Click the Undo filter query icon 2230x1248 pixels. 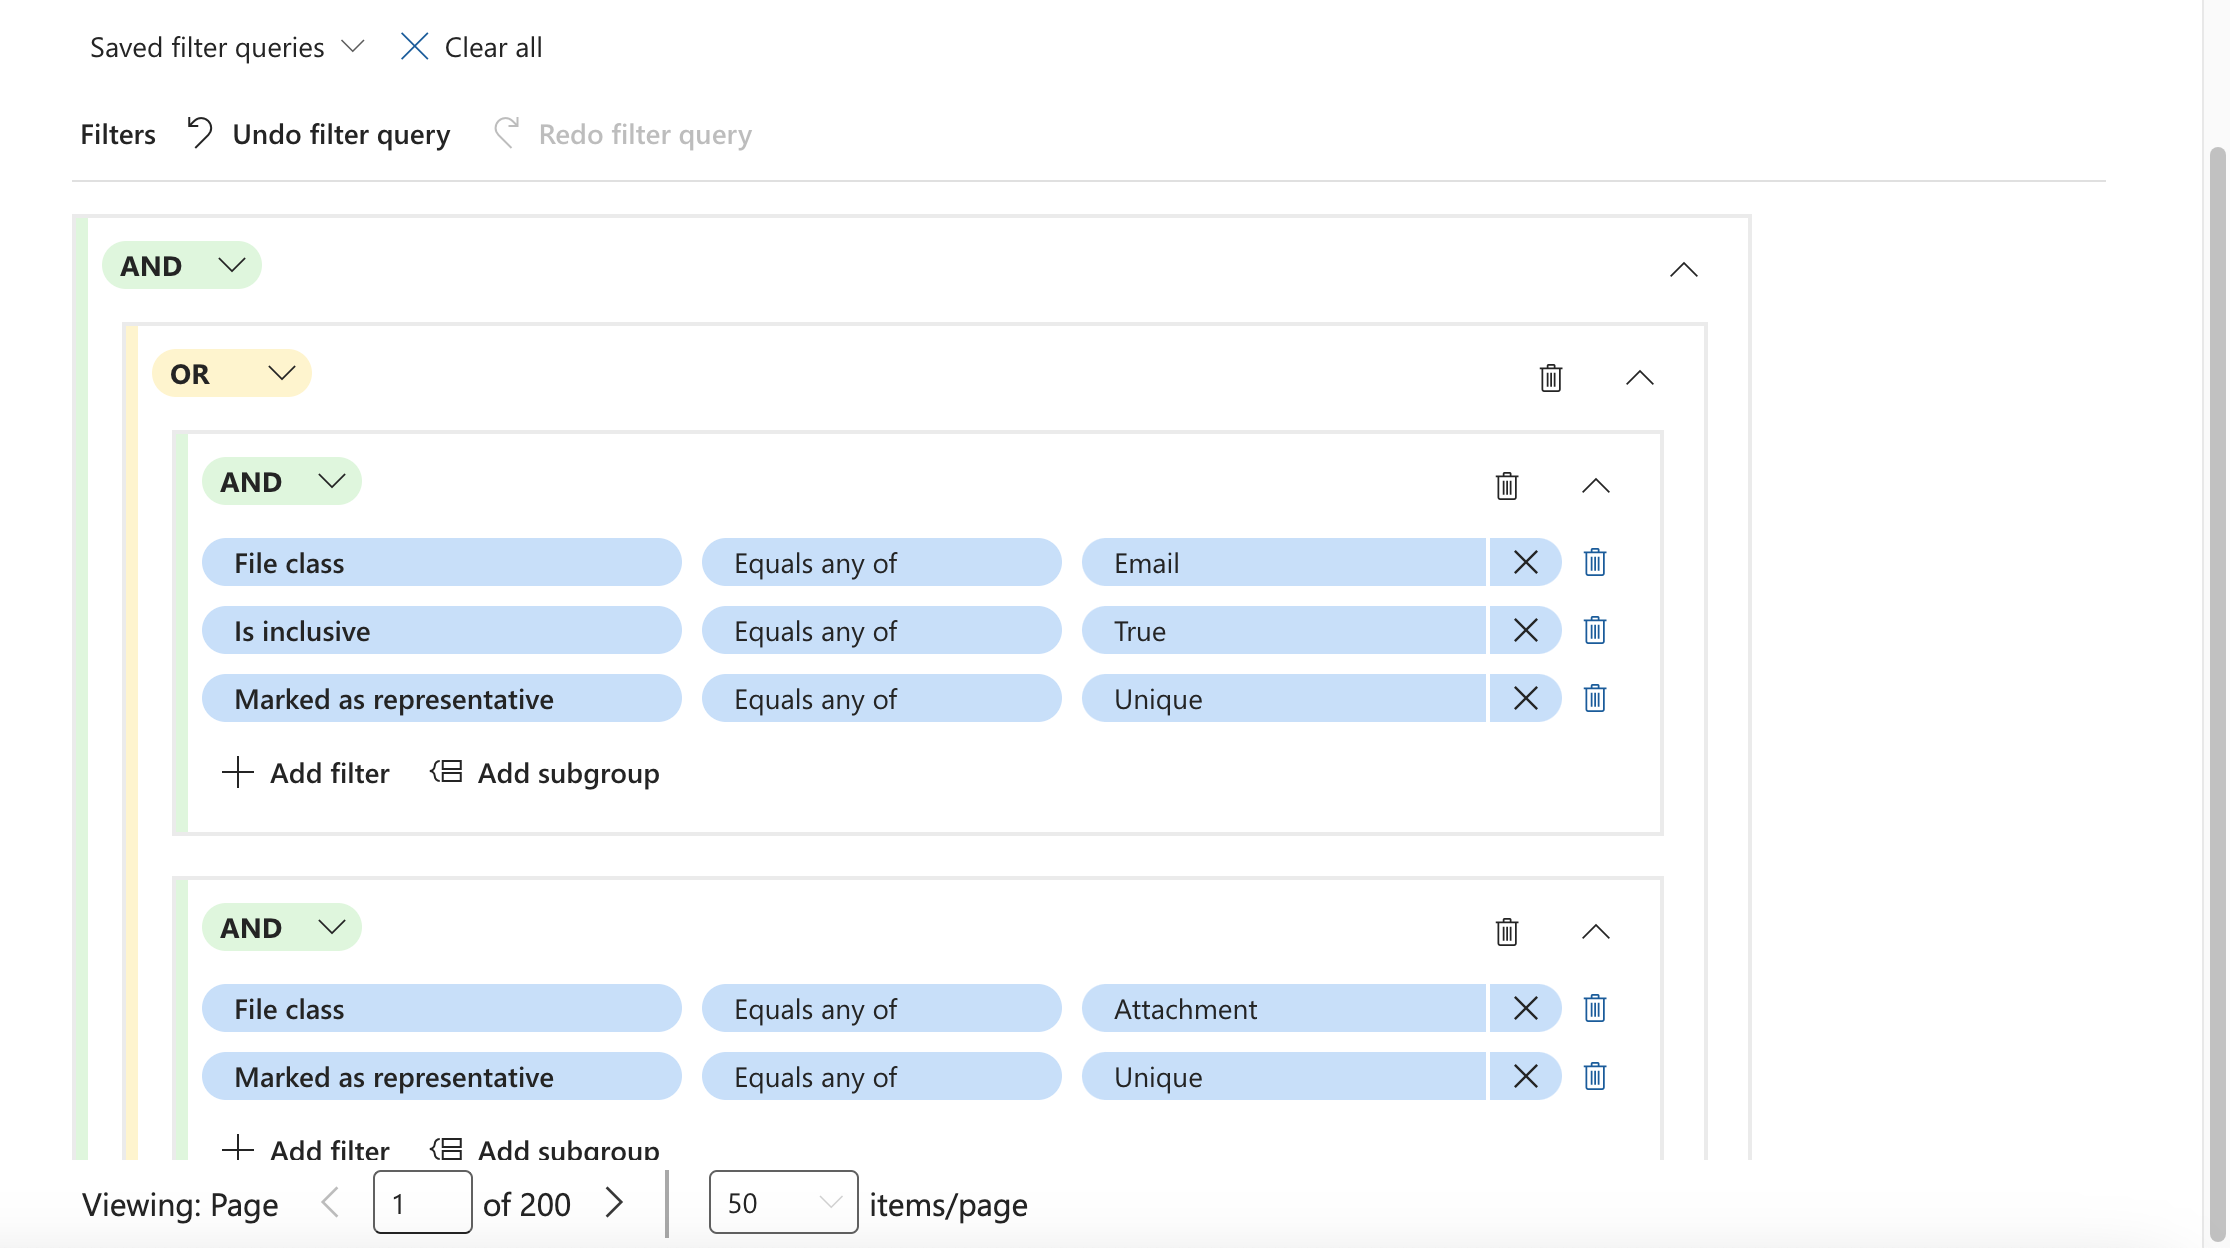tap(200, 133)
